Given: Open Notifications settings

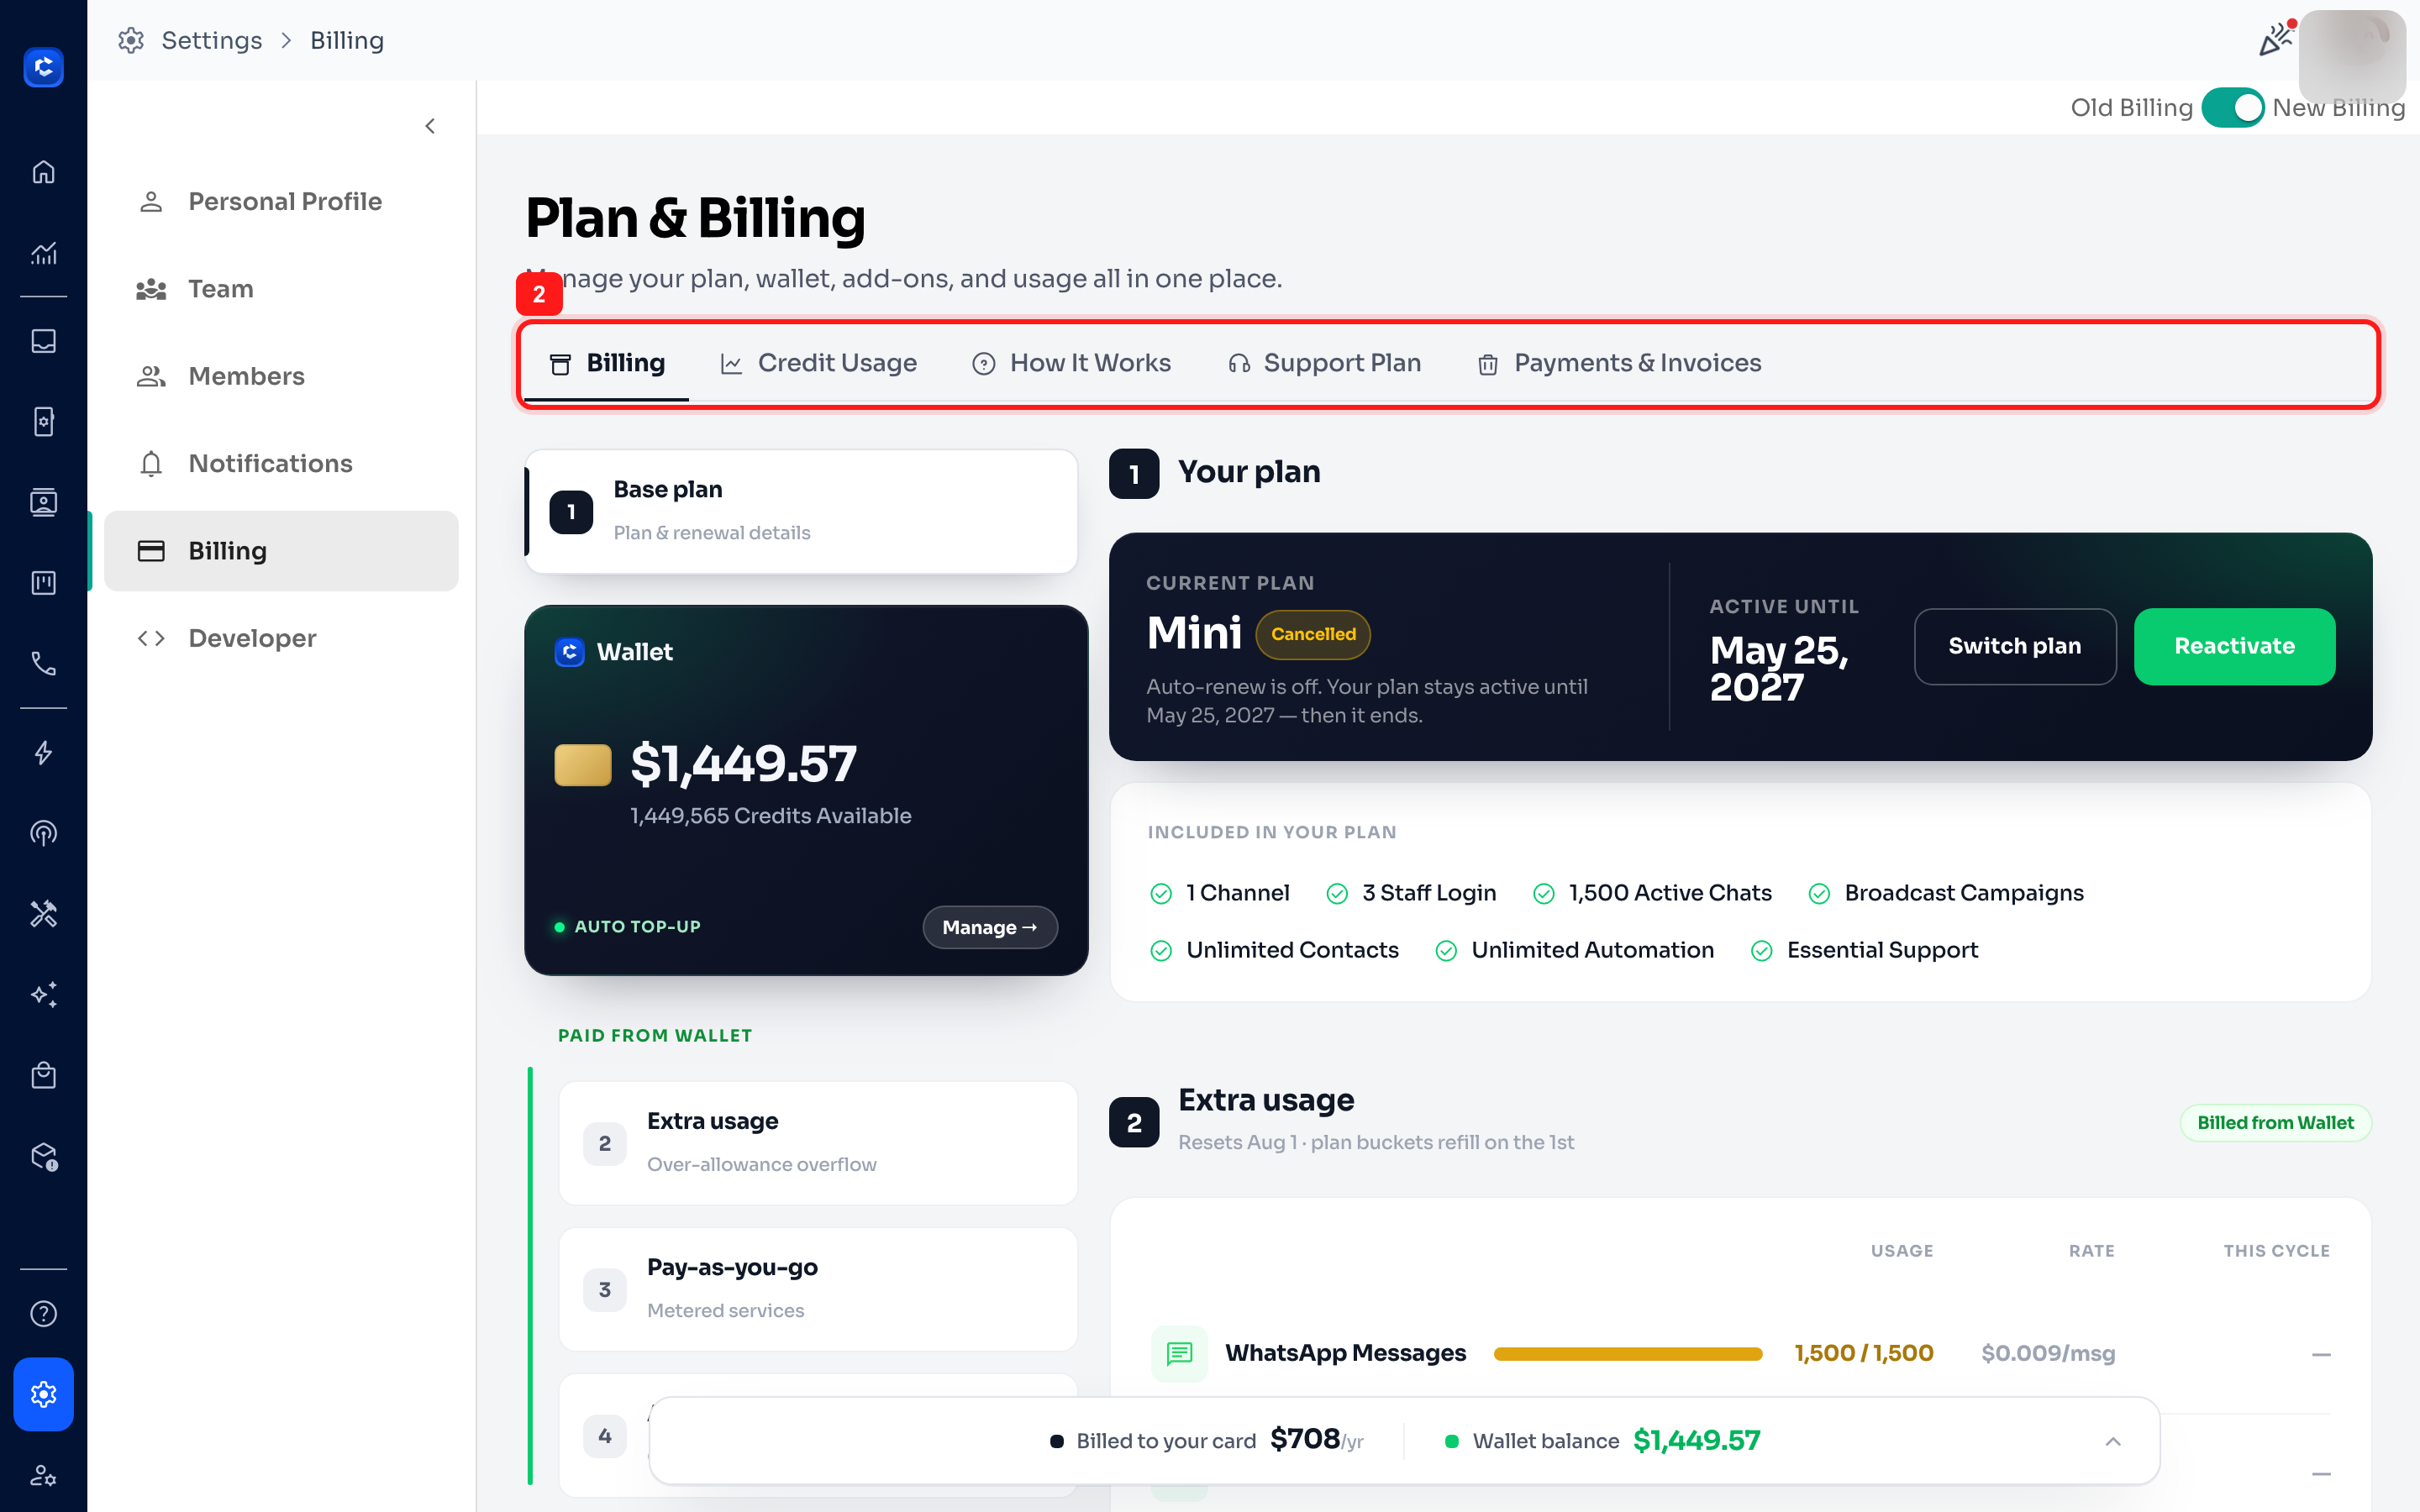Looking at the screenshot, I should click(281, 463).
